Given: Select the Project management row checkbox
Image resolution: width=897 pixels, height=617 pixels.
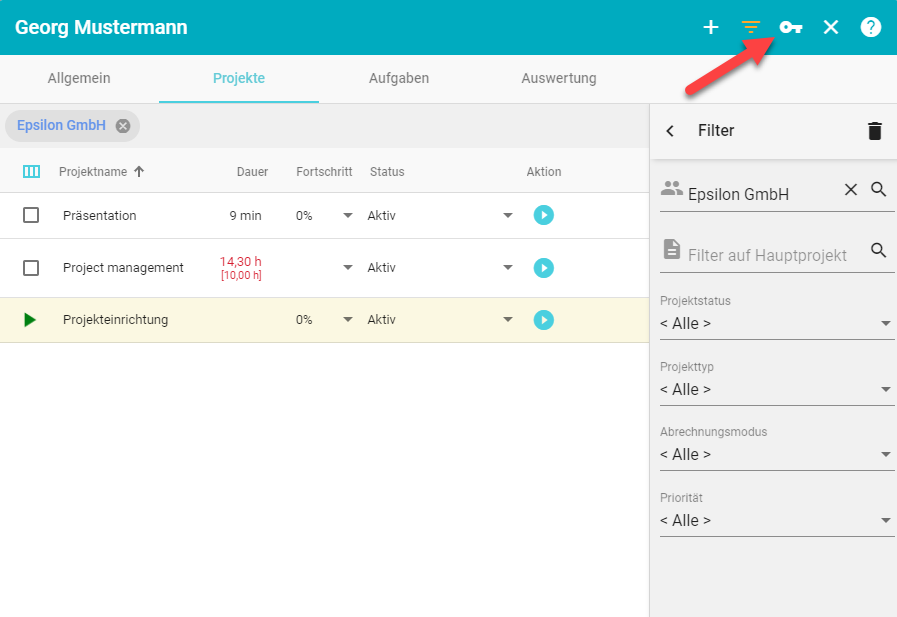Looking at the screenshot, I should click(31, 268).
